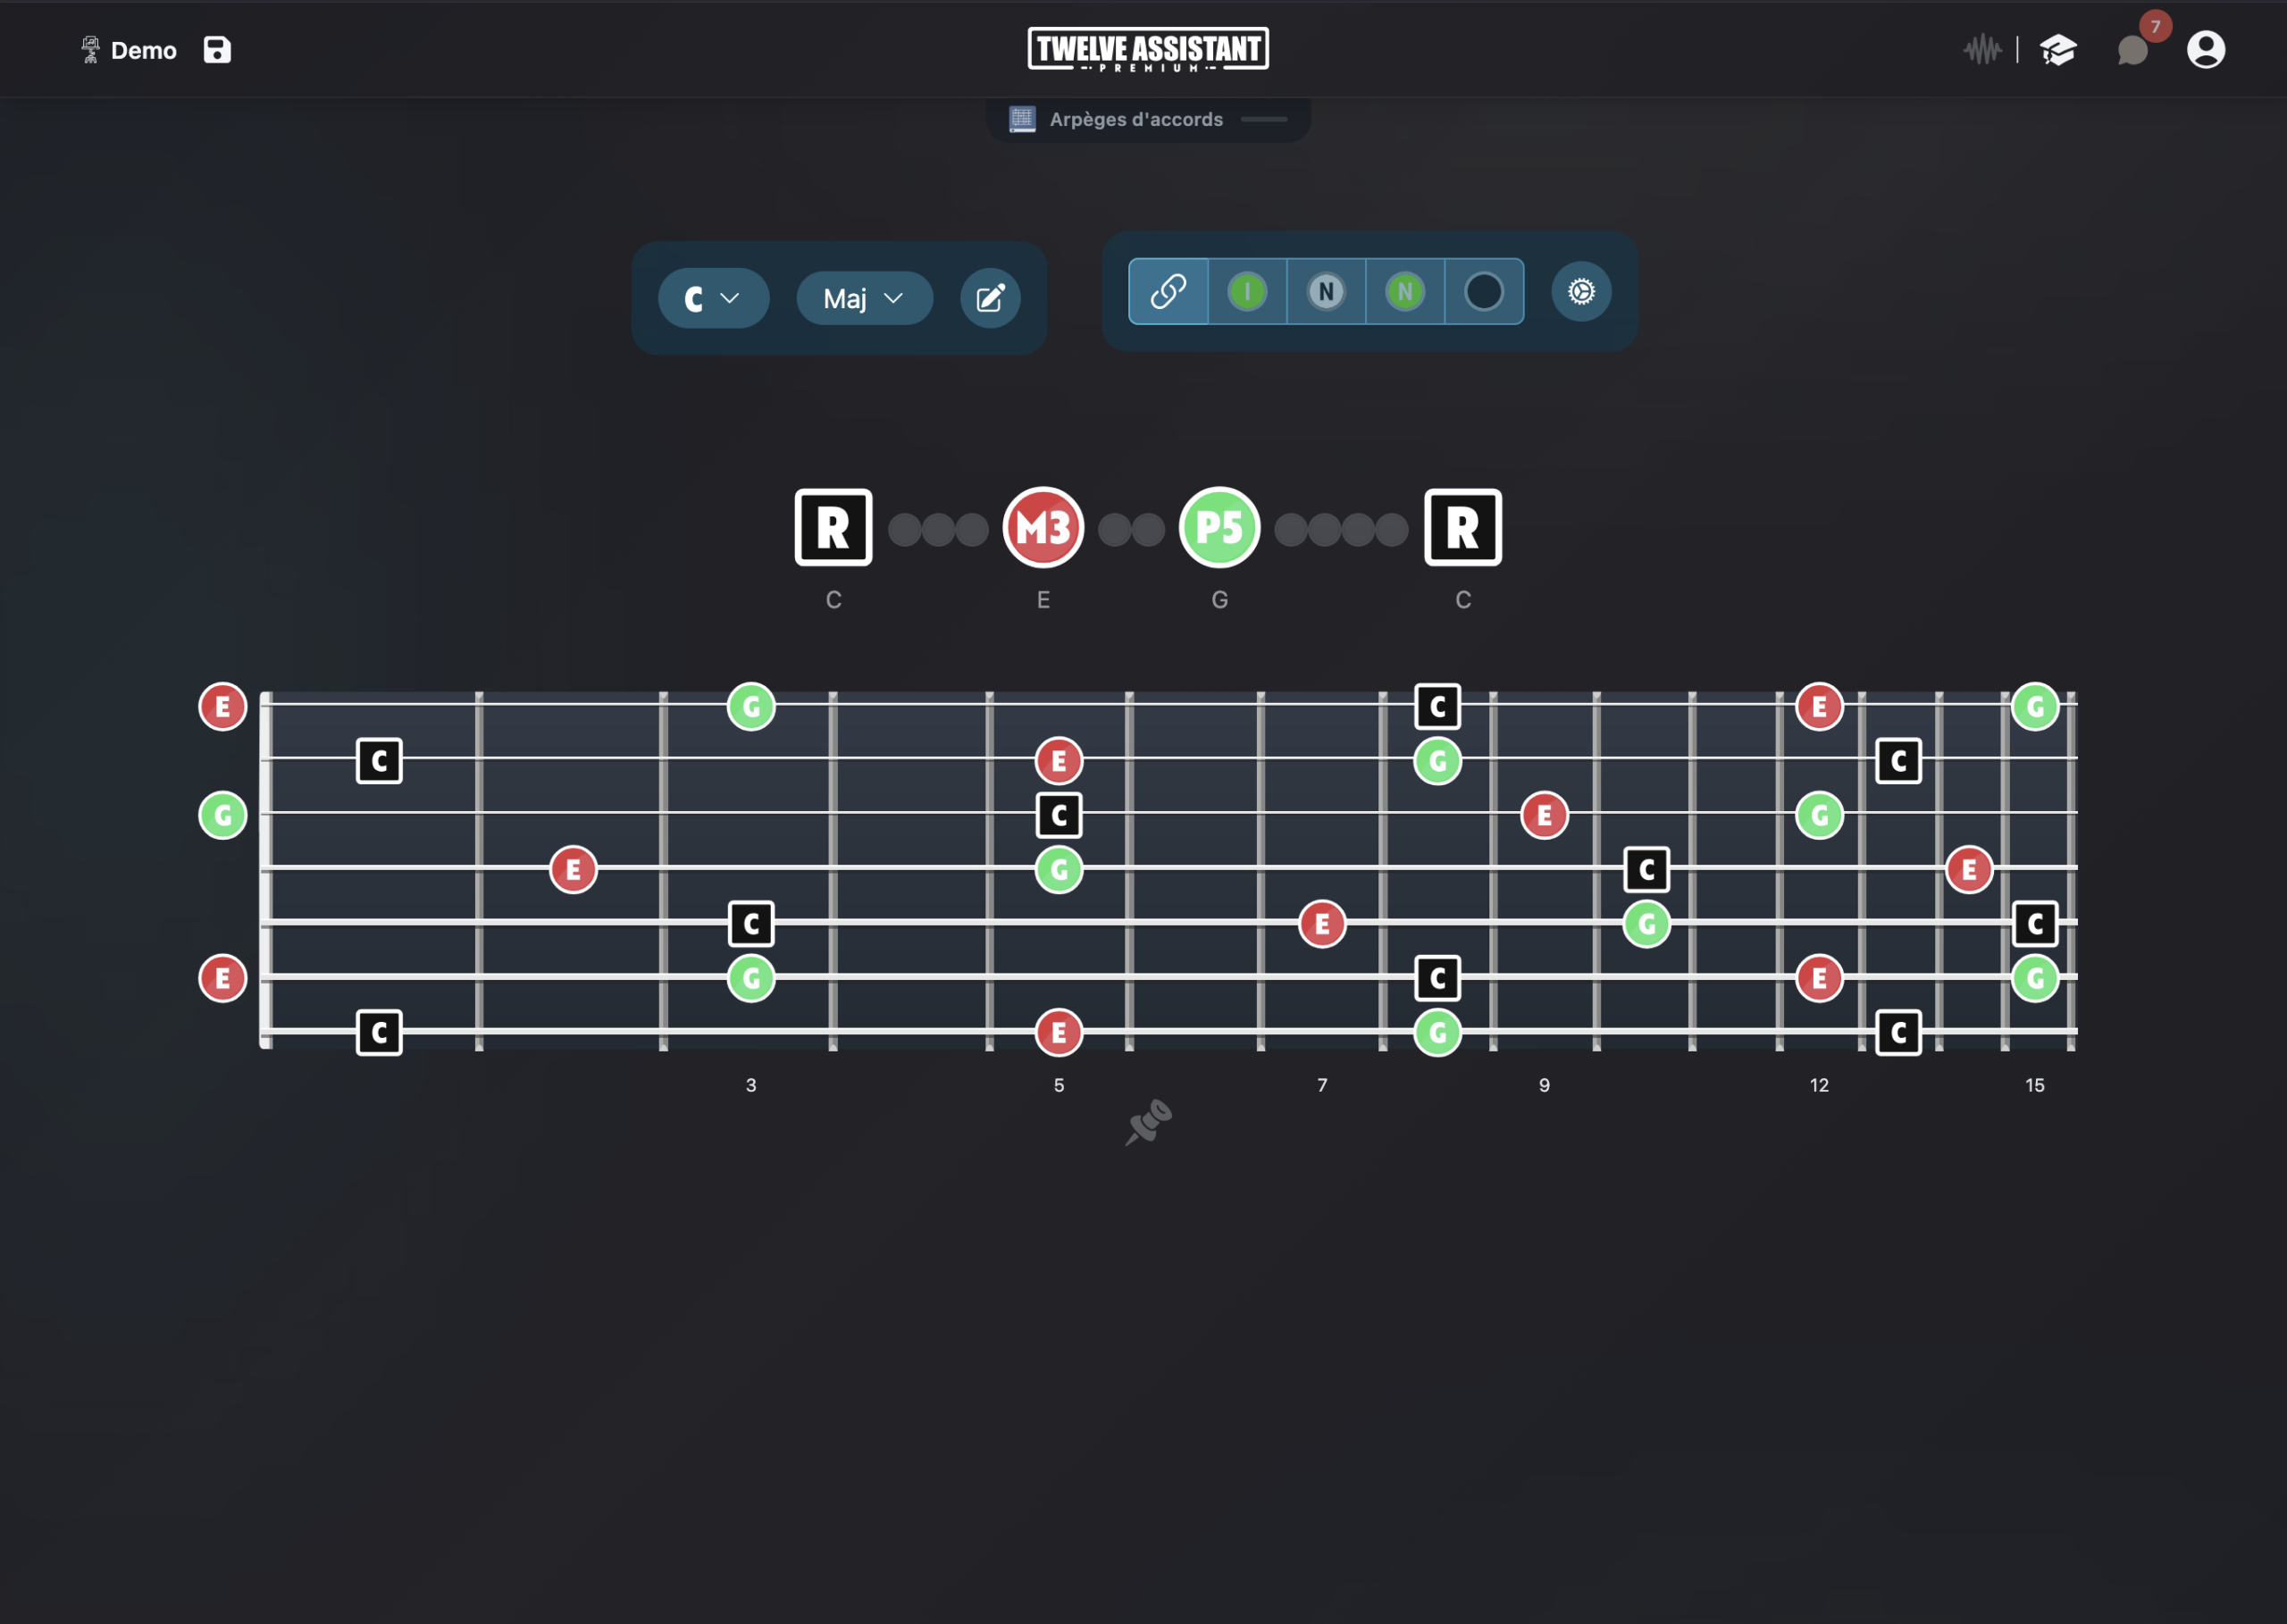Screen dimensions: 2287x1624
Task: Toggle the dark empty circle display
Action: point(1484,292)
